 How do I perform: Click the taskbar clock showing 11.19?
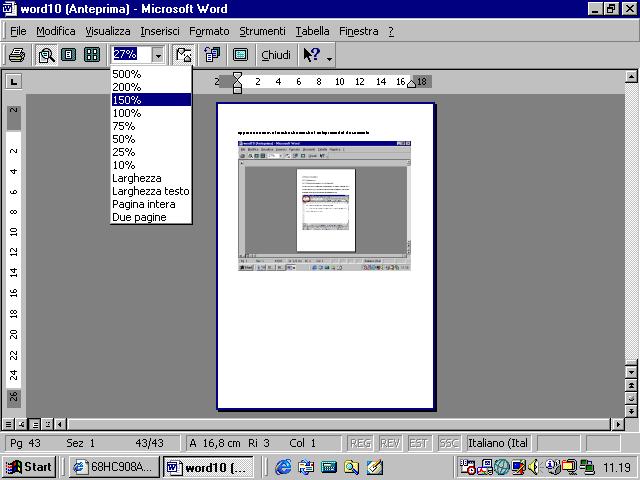[617, 467]
